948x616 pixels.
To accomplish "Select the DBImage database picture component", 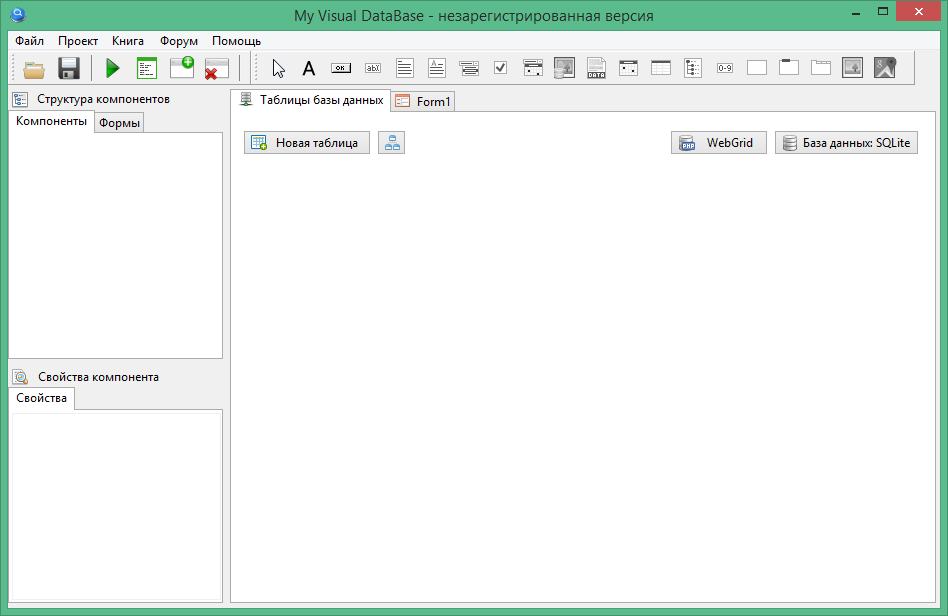I will (x=565, y=68).
